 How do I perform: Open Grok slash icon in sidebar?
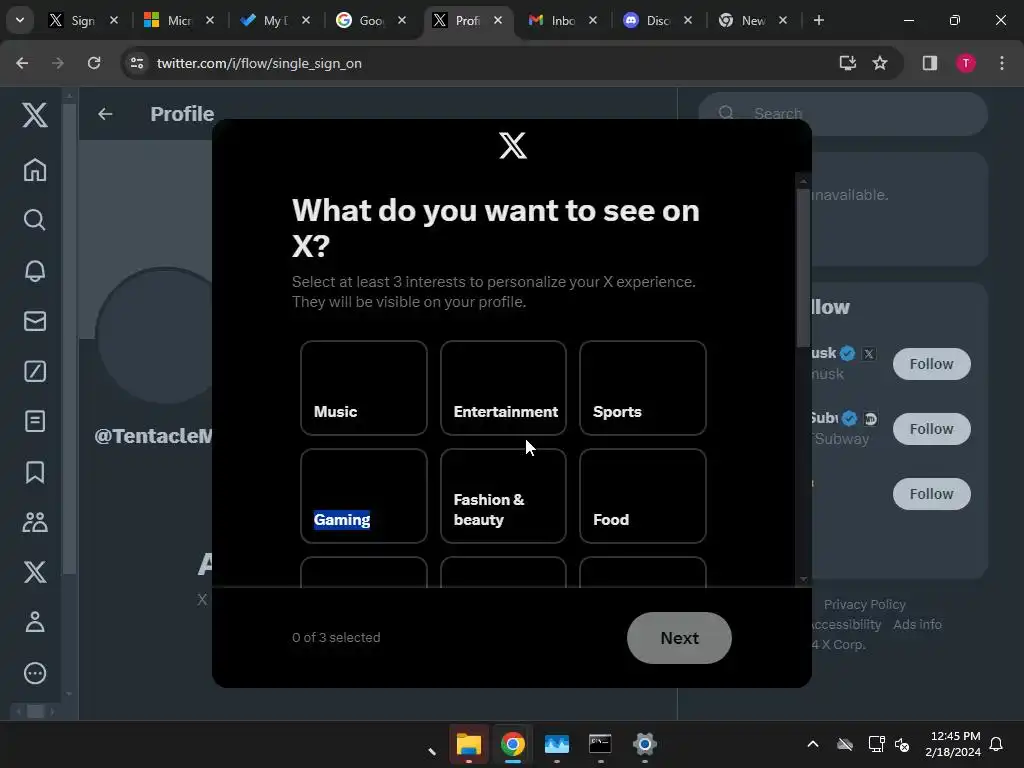click(35, 371)
